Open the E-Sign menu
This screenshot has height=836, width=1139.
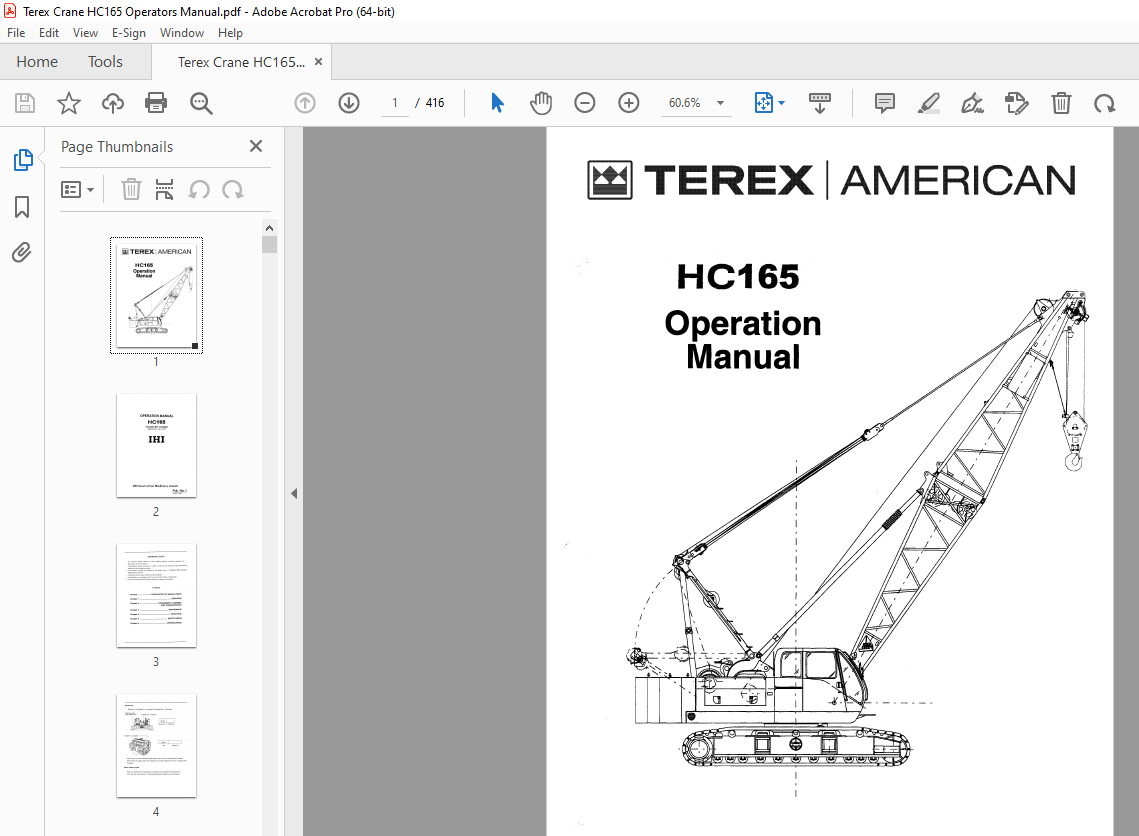click(129, 33)
